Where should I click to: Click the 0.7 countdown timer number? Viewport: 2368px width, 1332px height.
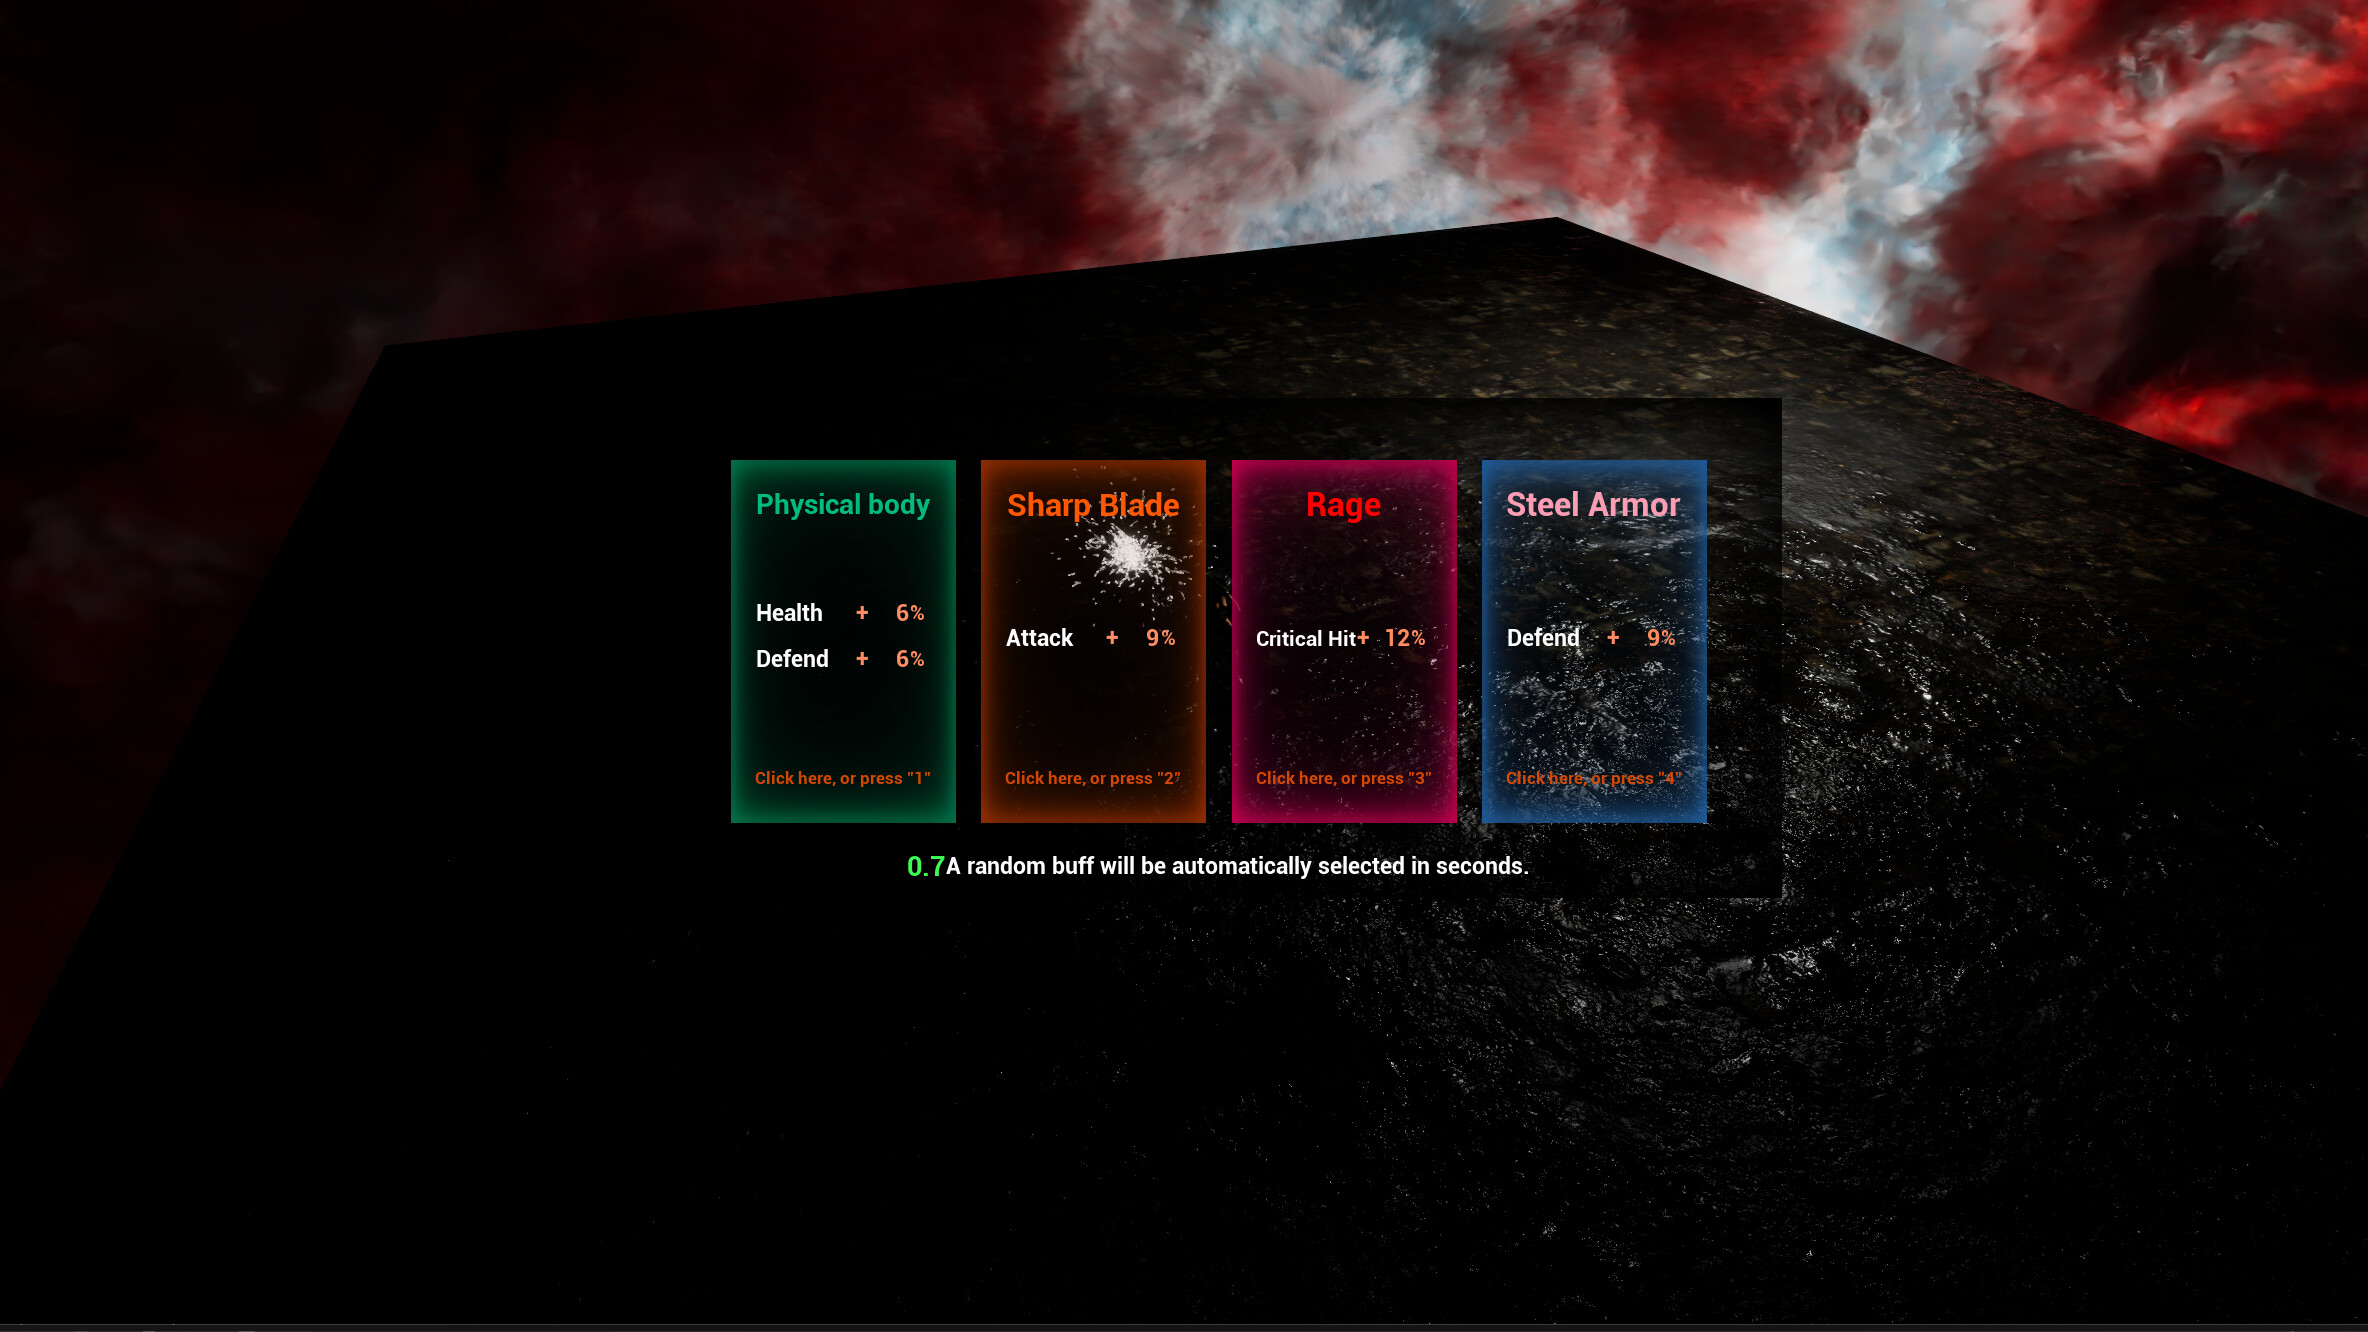925,867
